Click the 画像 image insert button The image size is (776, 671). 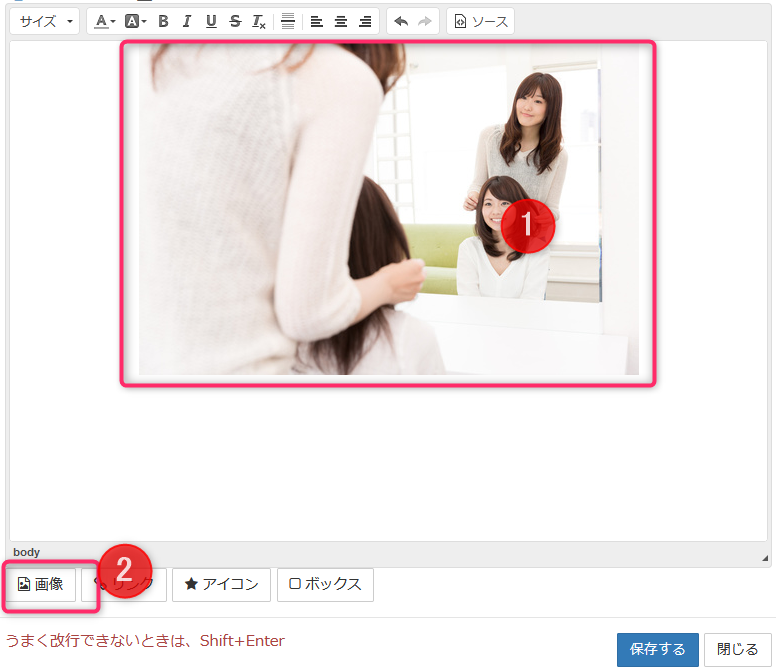[41, 585]
